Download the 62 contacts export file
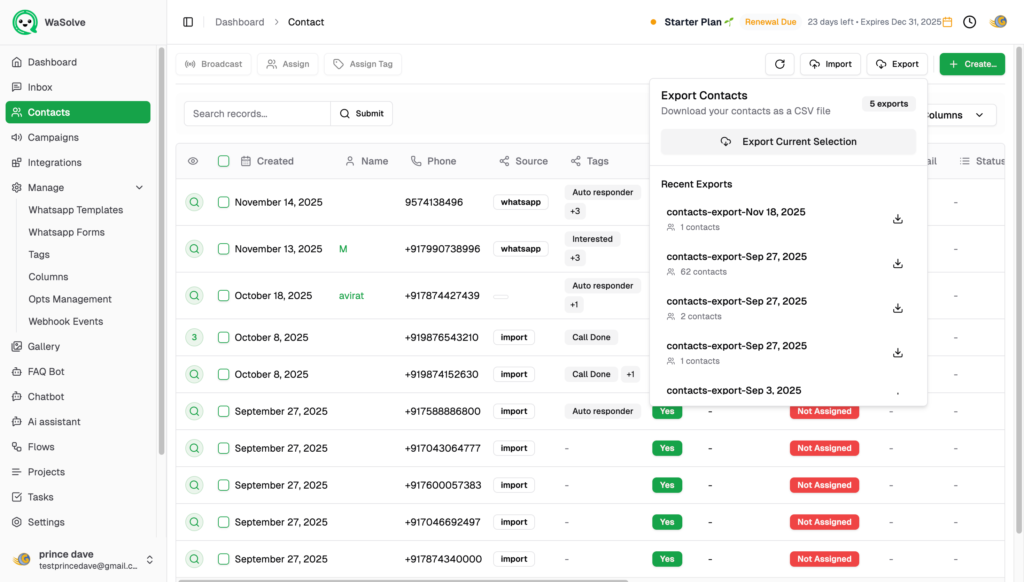The image size is (1024, 582). click(897, 264)
